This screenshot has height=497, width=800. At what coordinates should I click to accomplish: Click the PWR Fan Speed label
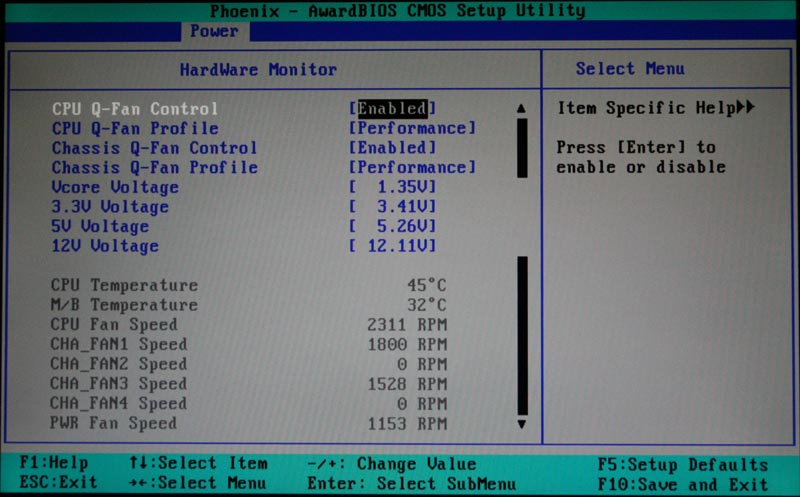[113, 423]
